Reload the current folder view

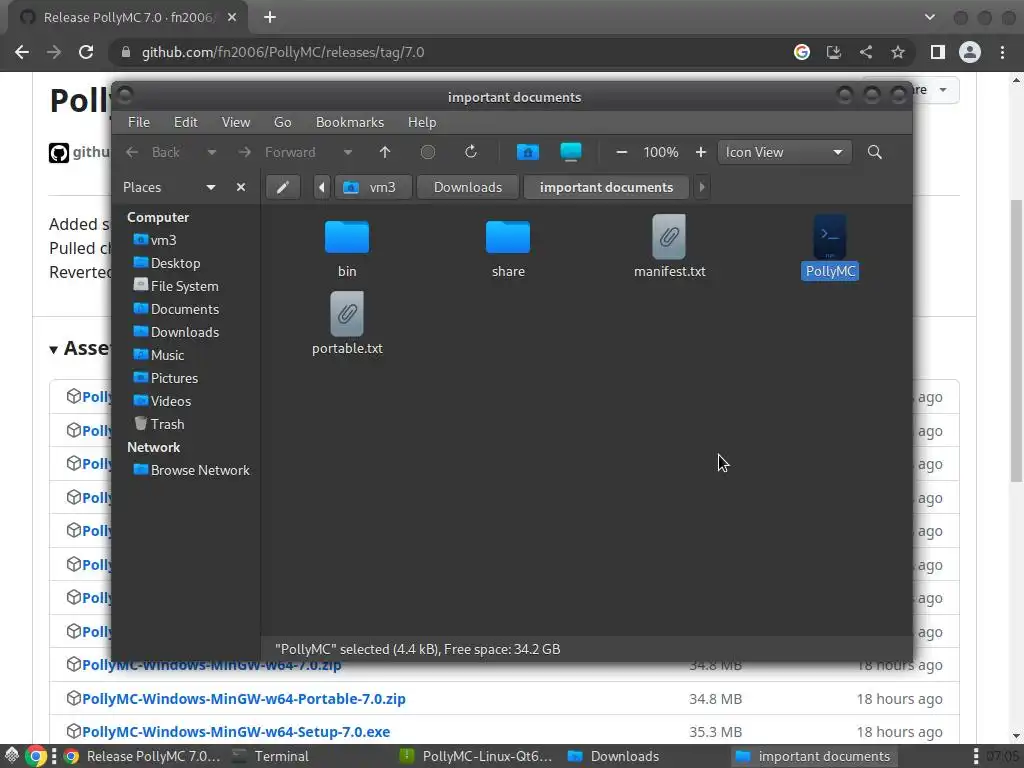coord(470,152)
